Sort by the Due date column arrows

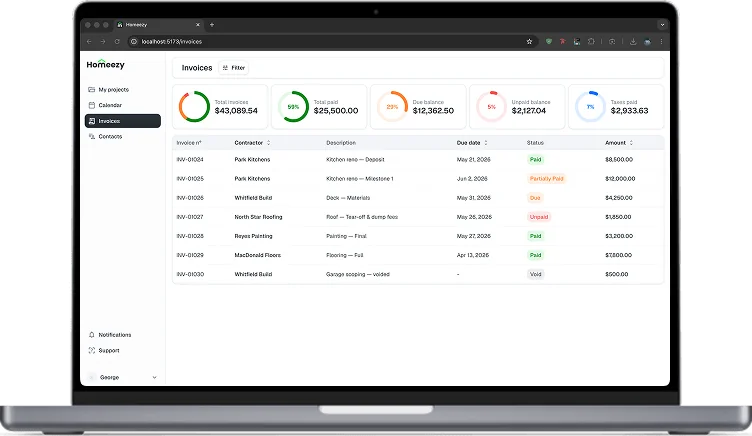(486, 143)
